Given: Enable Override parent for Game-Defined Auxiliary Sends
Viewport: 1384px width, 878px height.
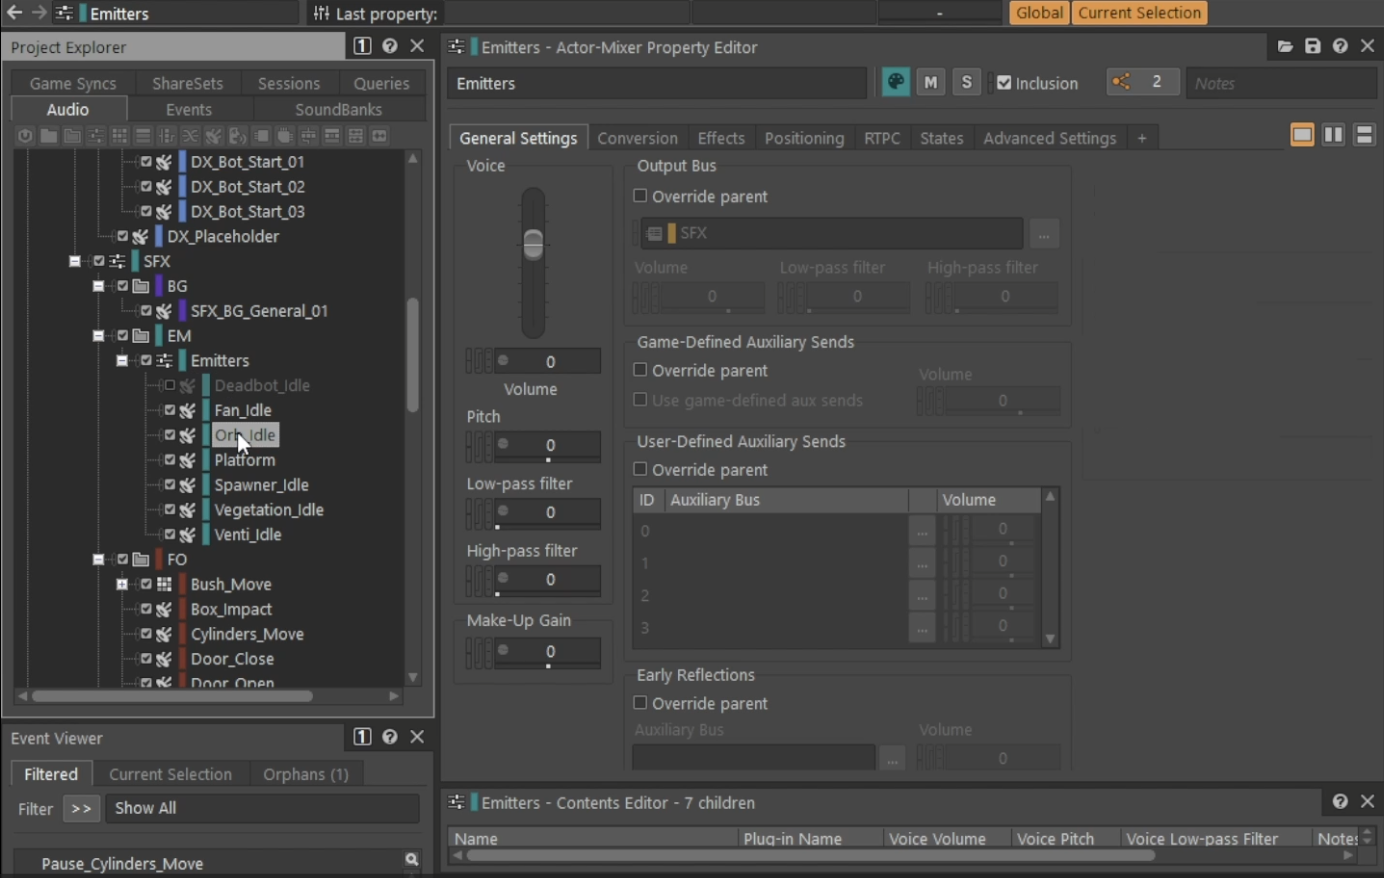Looking at the screenshot, I should [640, 370].
